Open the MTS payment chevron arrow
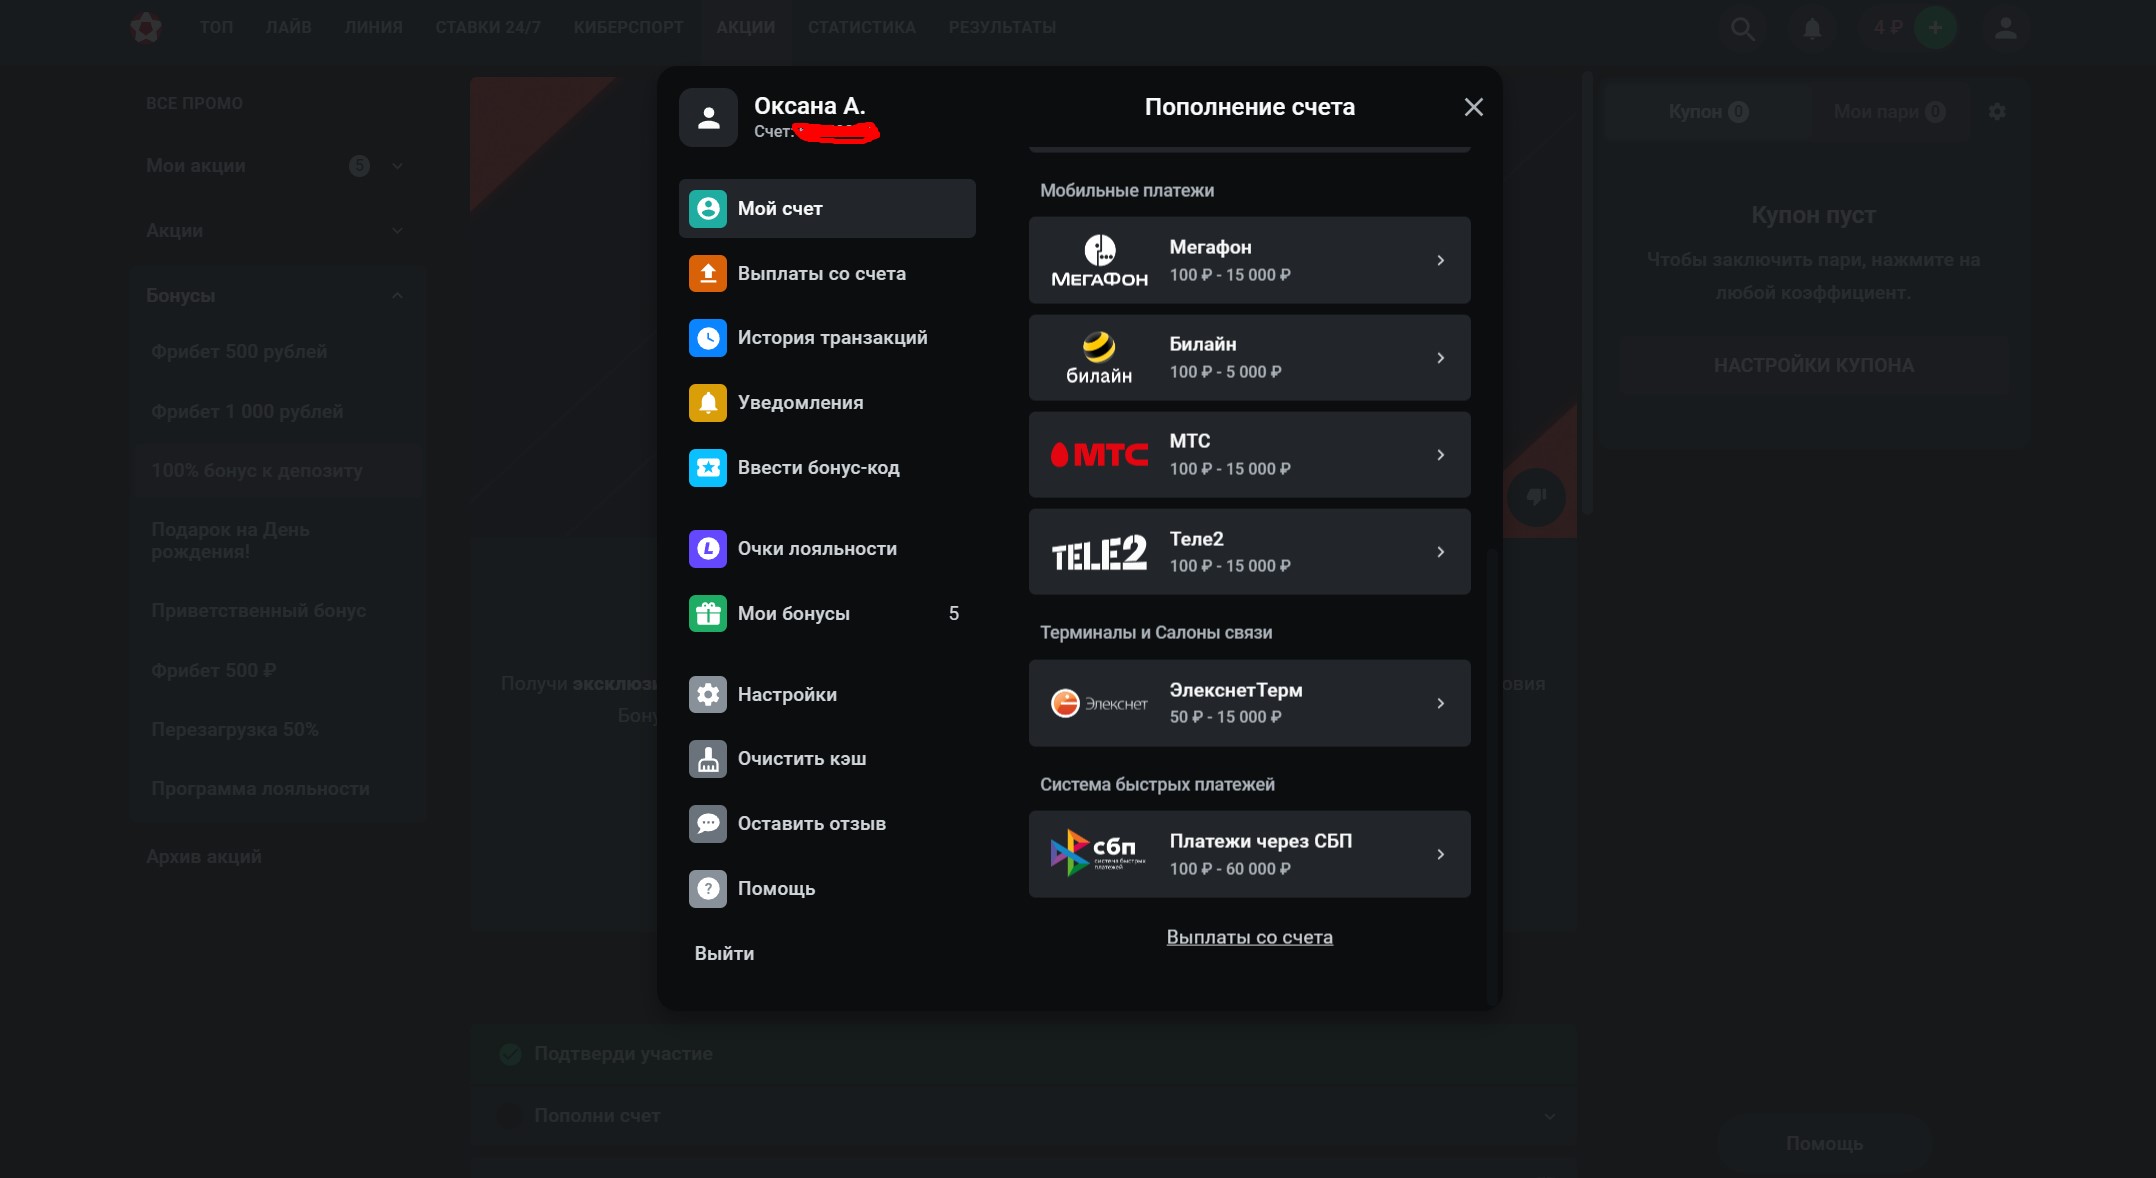 pyautogui.click(x=1440, y=455)
